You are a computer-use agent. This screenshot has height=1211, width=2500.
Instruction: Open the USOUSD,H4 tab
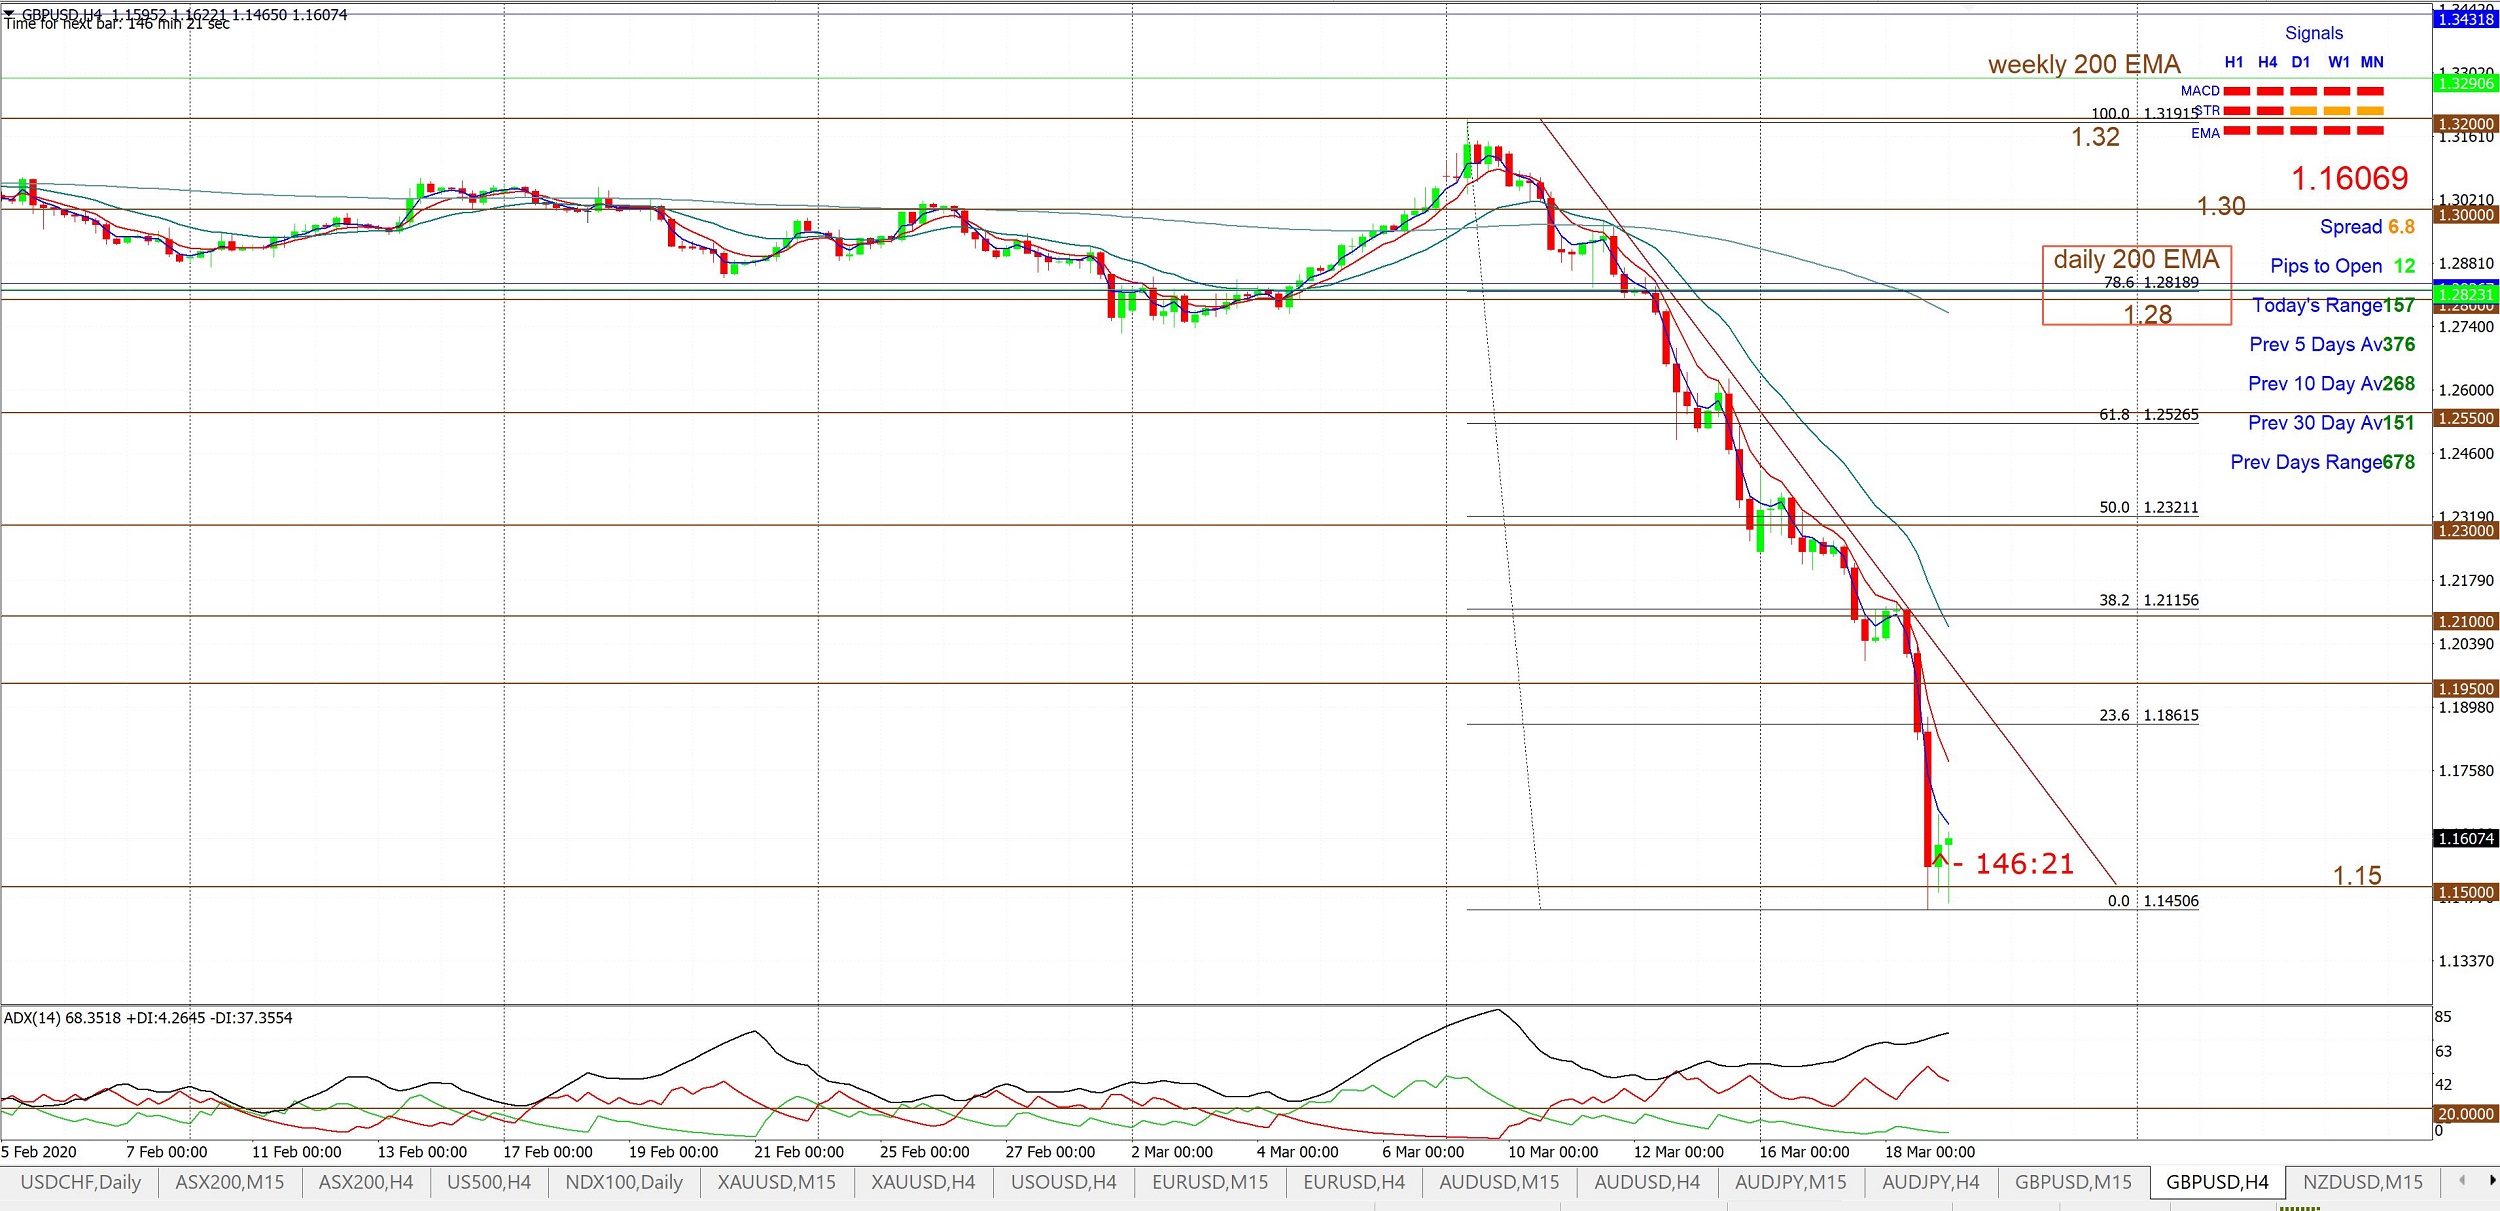tap(1064, 1182)
